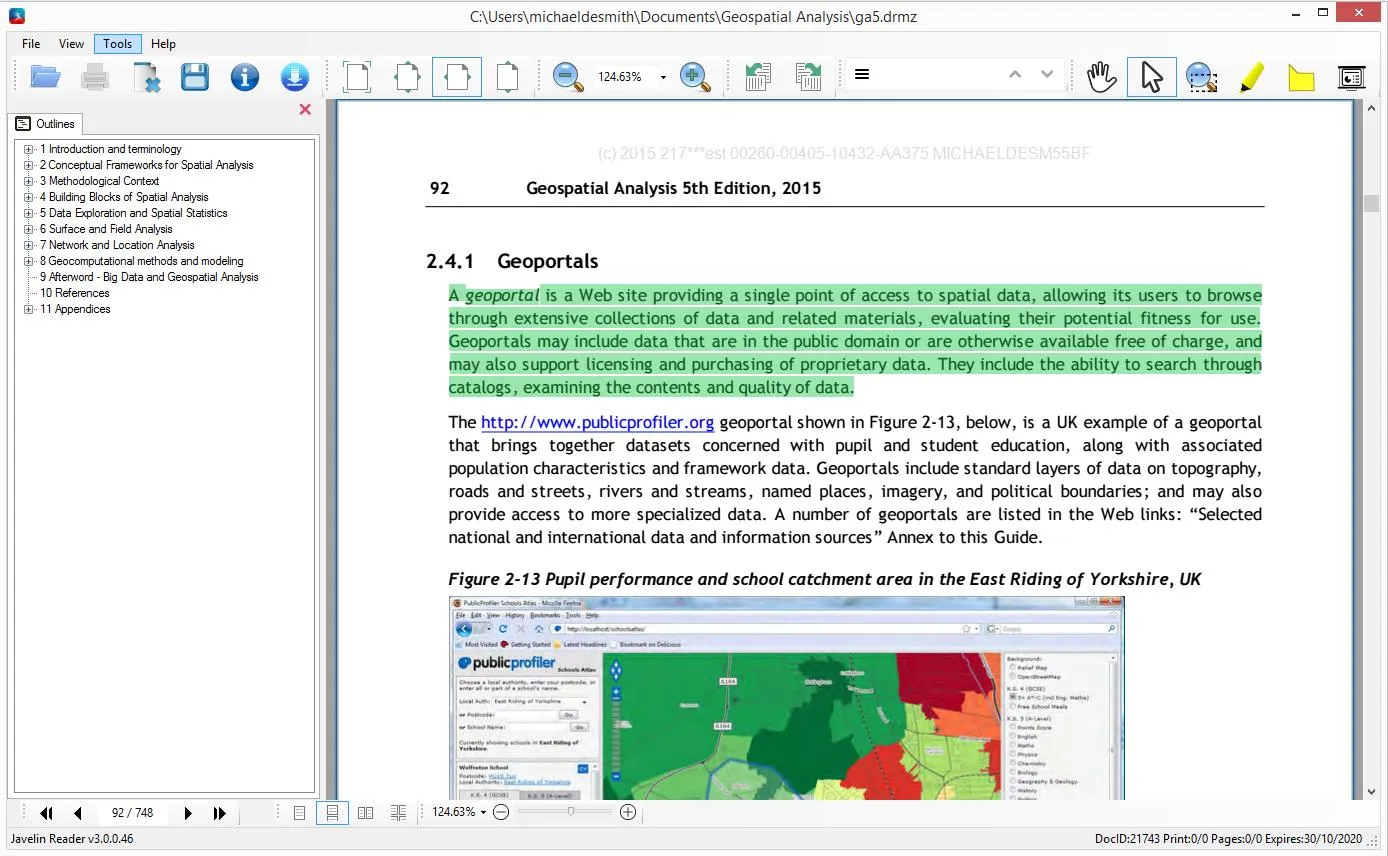Image resolution: width=1388 pixels, height=856 pixels.
Task: Select the arrow selection tool
Action: pos(1151,76)
